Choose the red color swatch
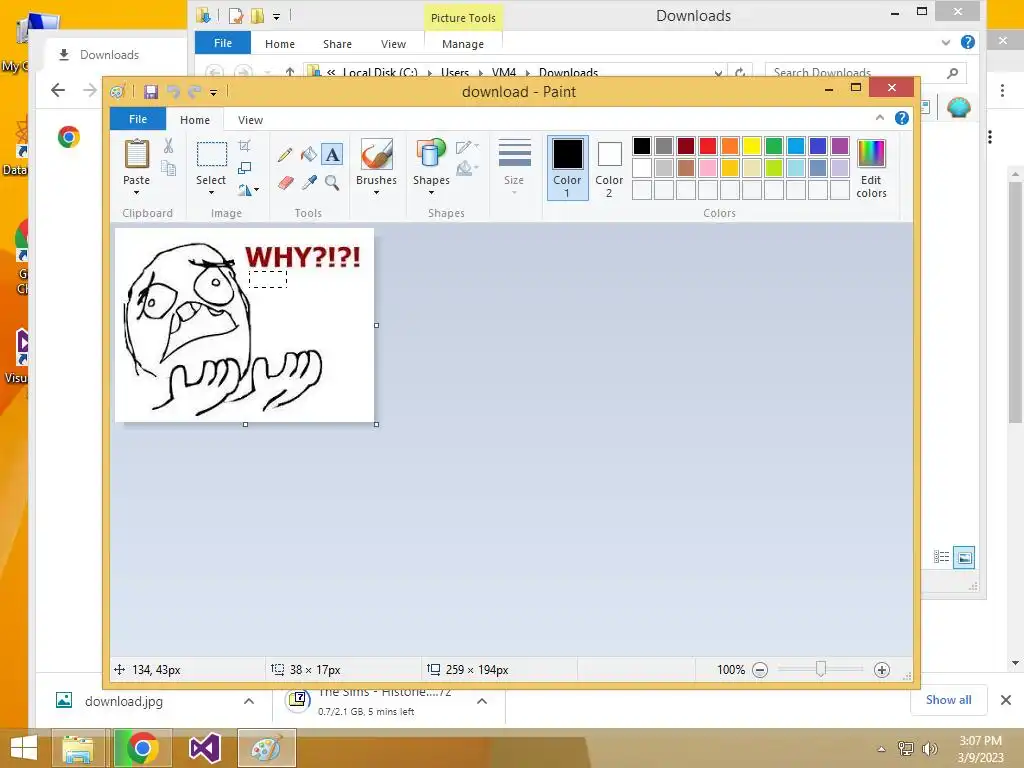The height and width of the screenshot is (768, 1024). point(708,146)
